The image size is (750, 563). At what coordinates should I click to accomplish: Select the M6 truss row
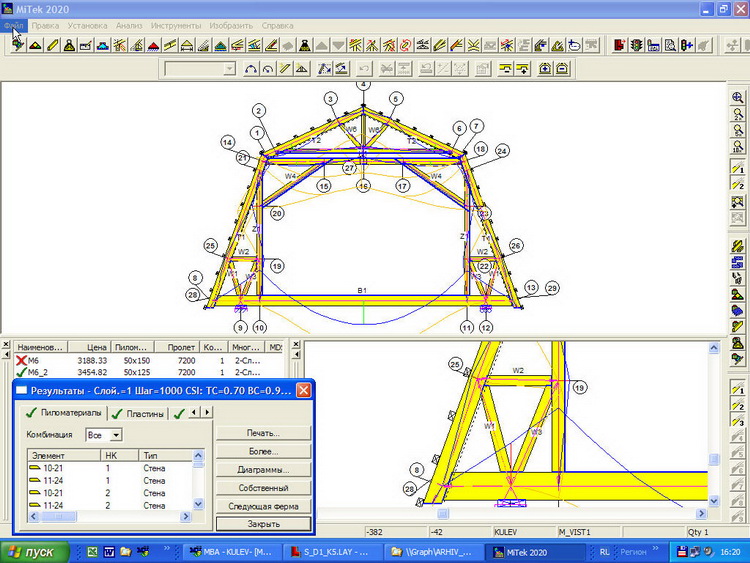point(148,361)
